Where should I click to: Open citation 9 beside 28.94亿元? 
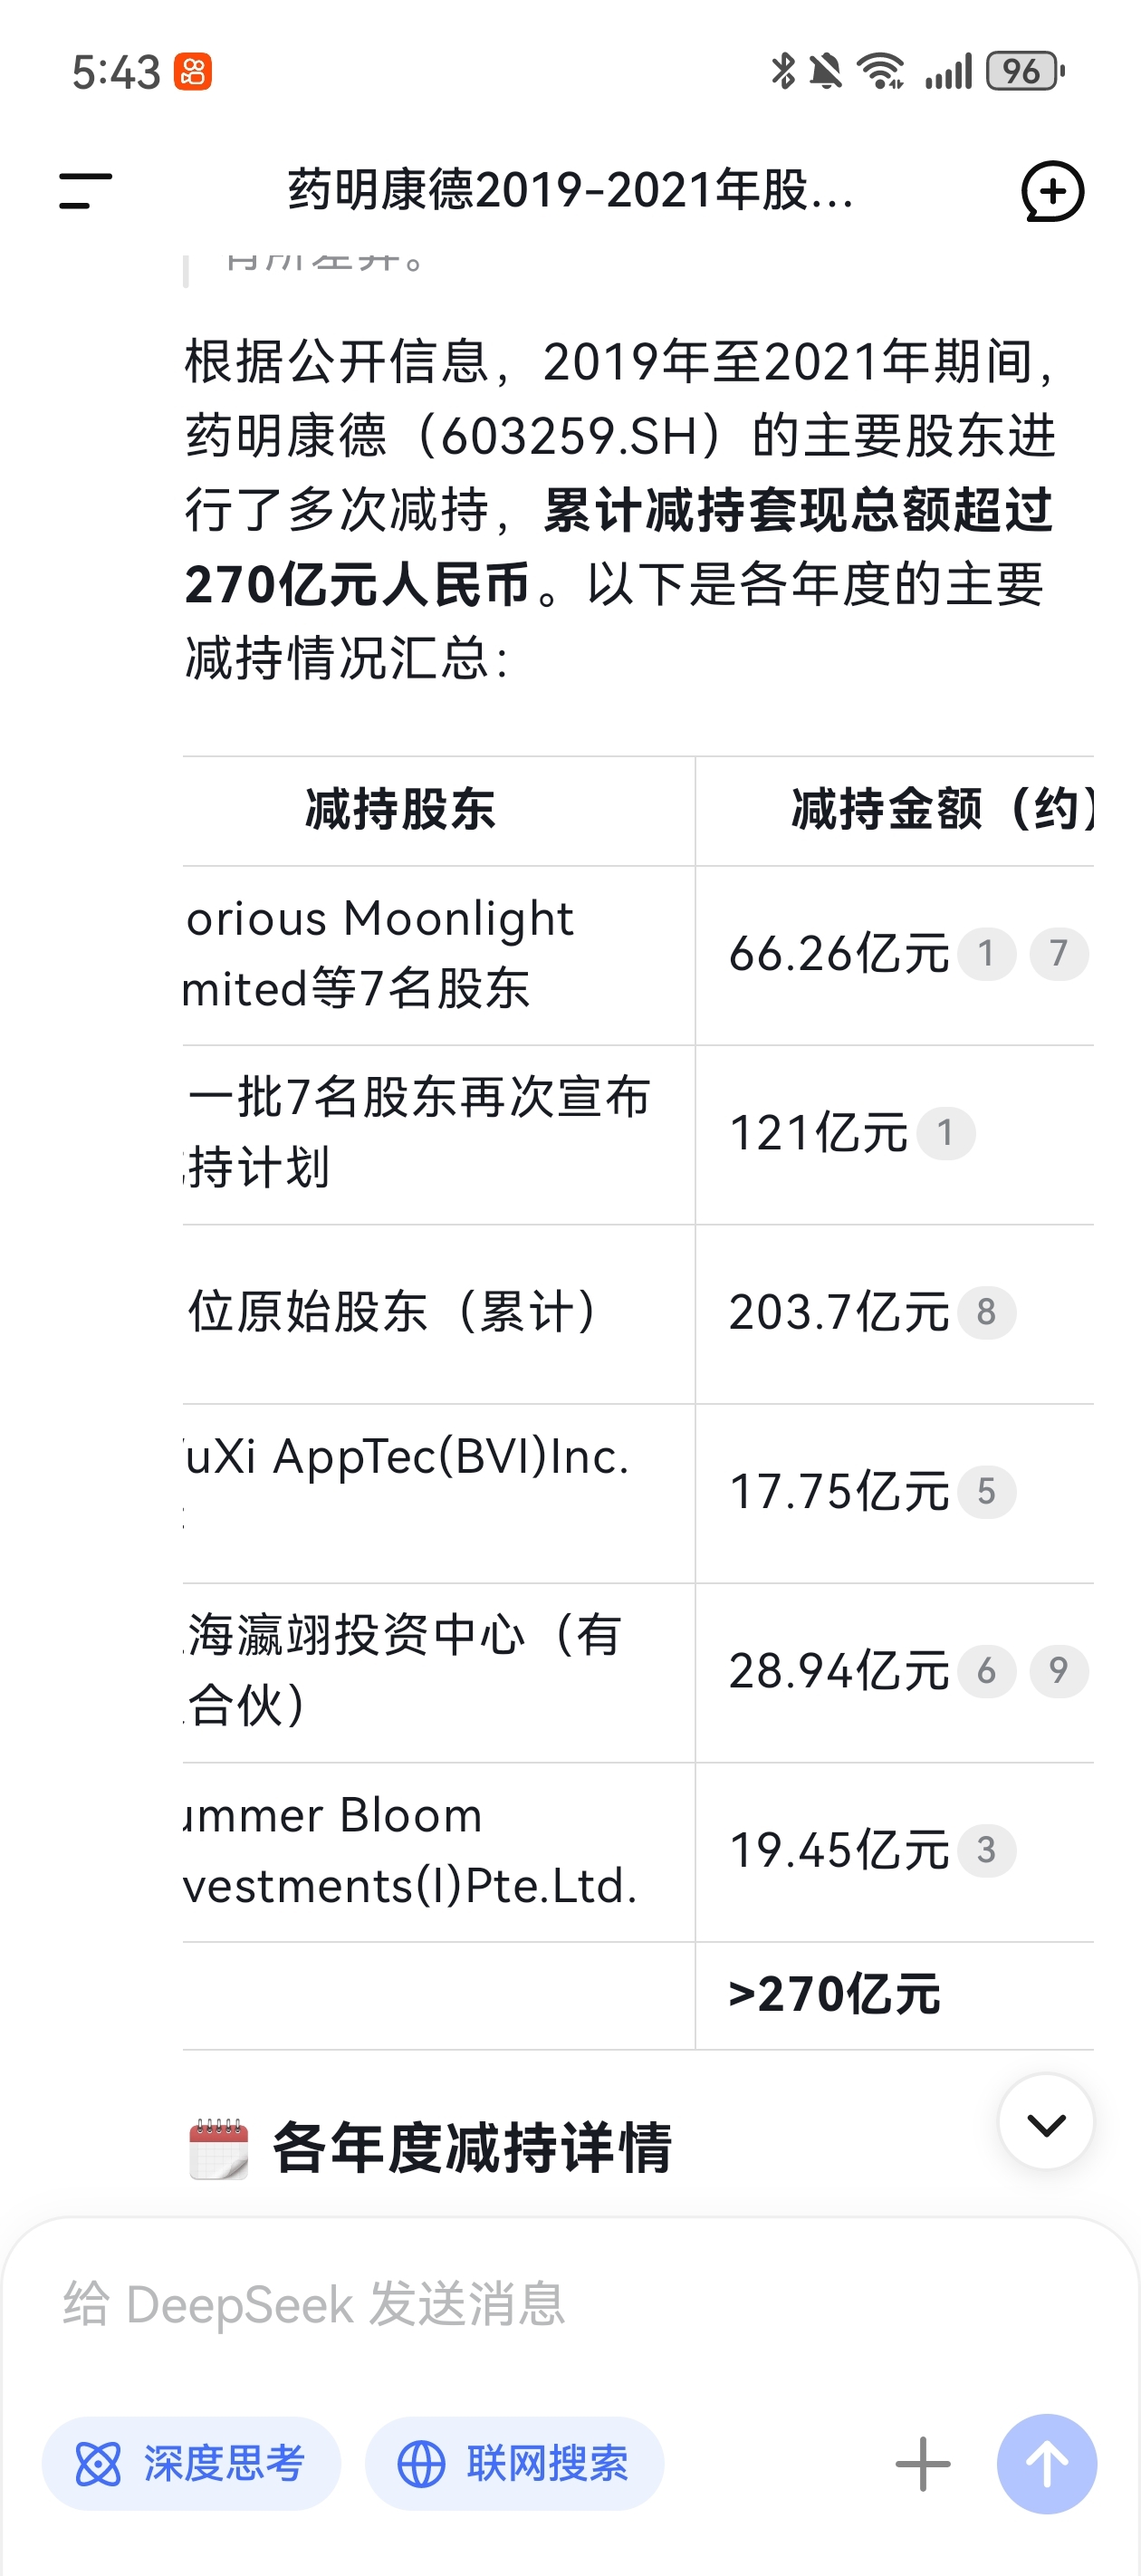coord(1059,1670)
